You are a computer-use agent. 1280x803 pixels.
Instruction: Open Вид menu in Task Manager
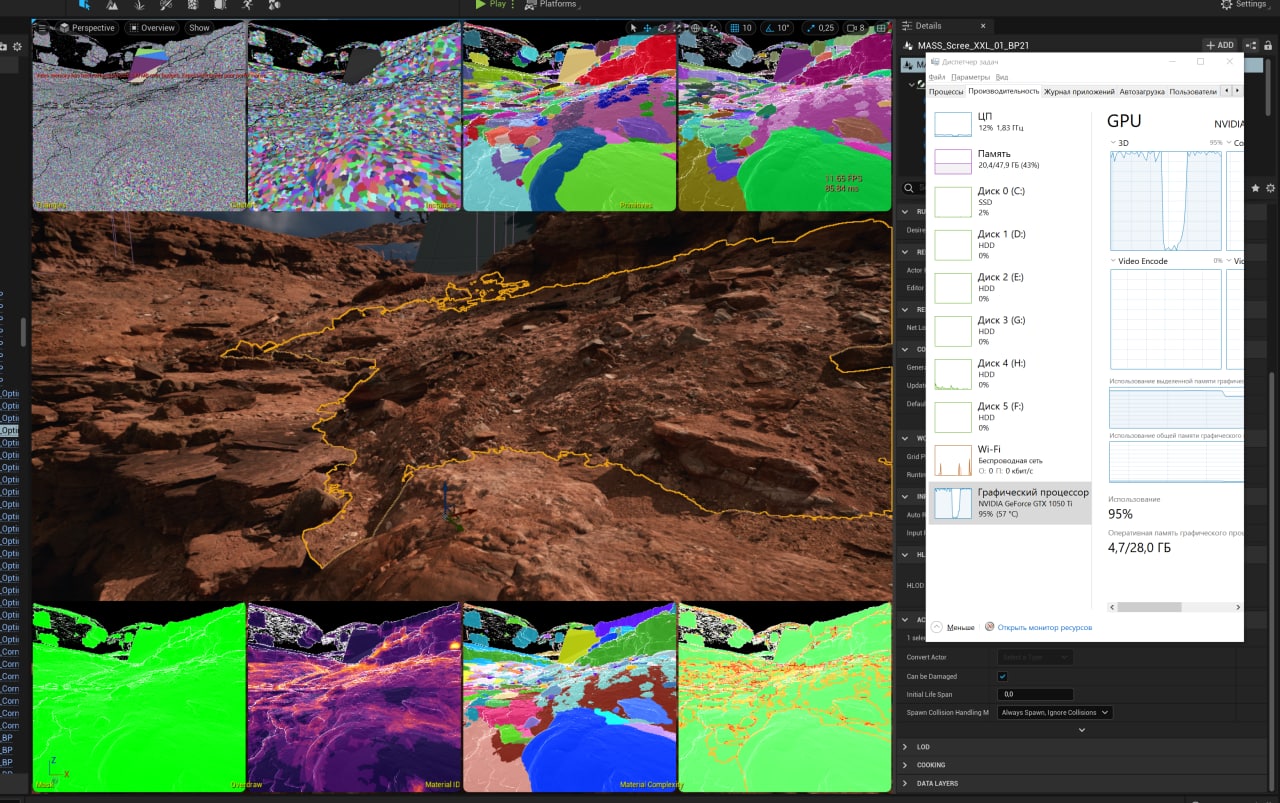pyautogui.click(x=1001, y=77)
